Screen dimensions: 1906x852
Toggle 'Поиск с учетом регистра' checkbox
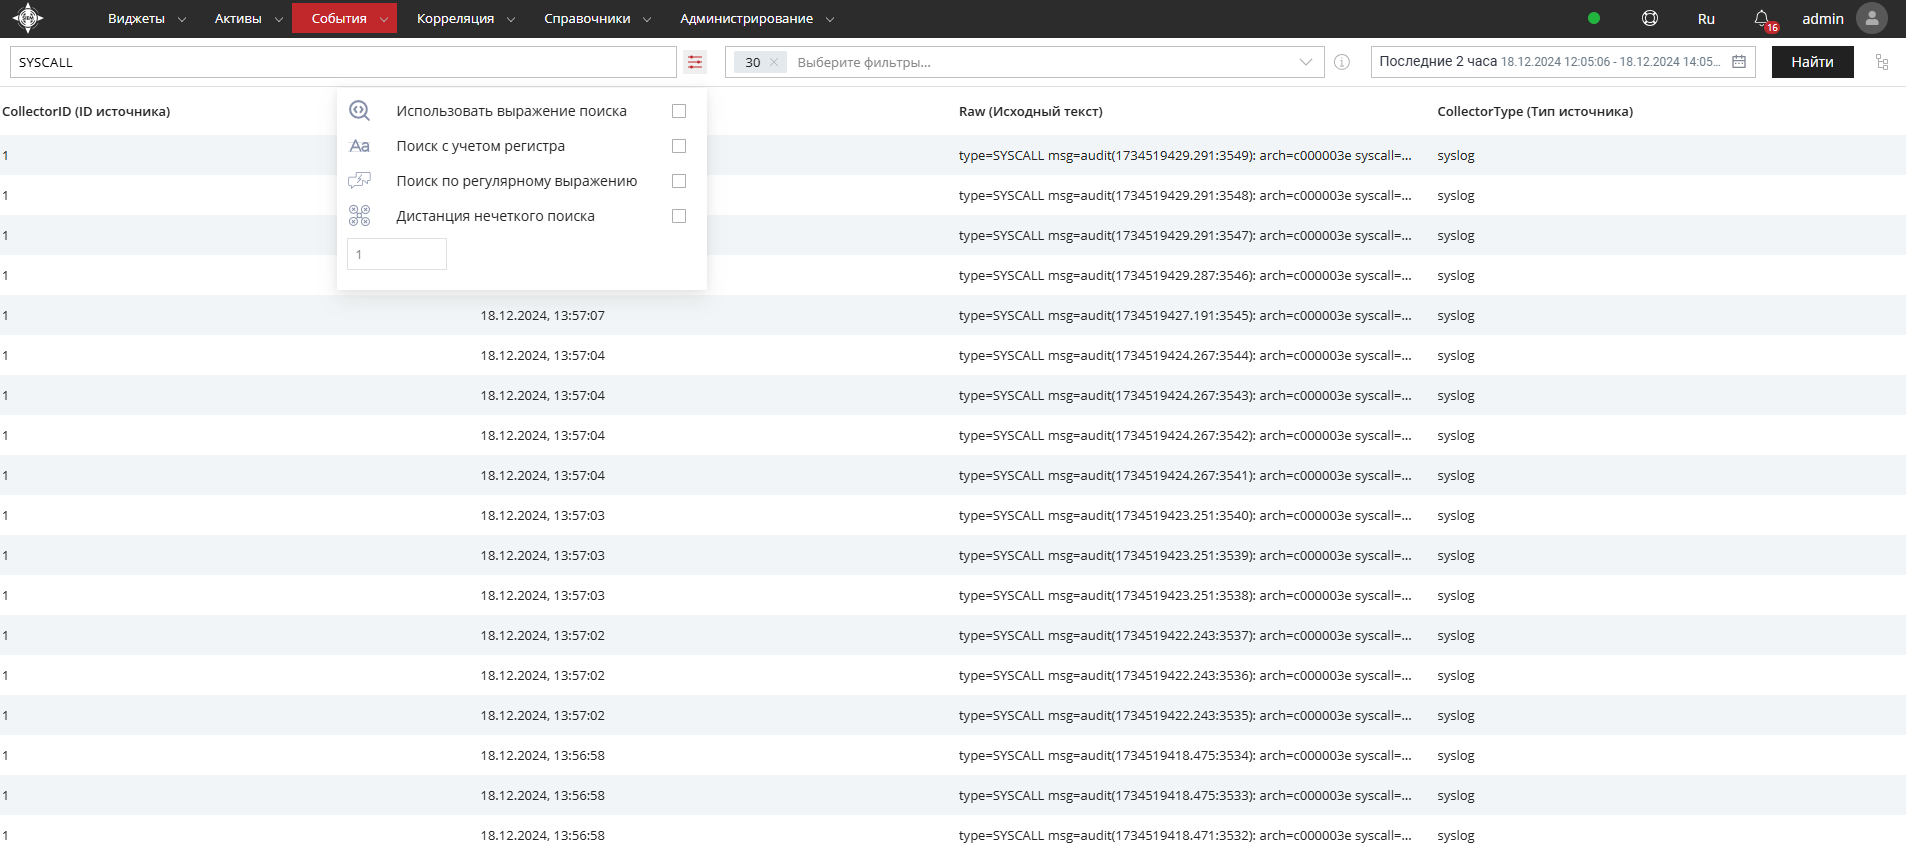(x=679, y=146)
